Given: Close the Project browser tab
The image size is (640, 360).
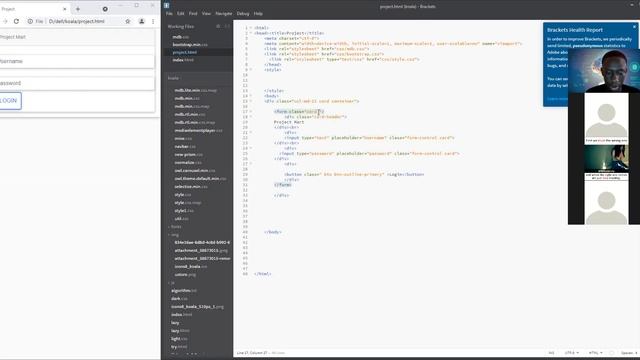Looking at the screenshot, I should pos(64,9).
